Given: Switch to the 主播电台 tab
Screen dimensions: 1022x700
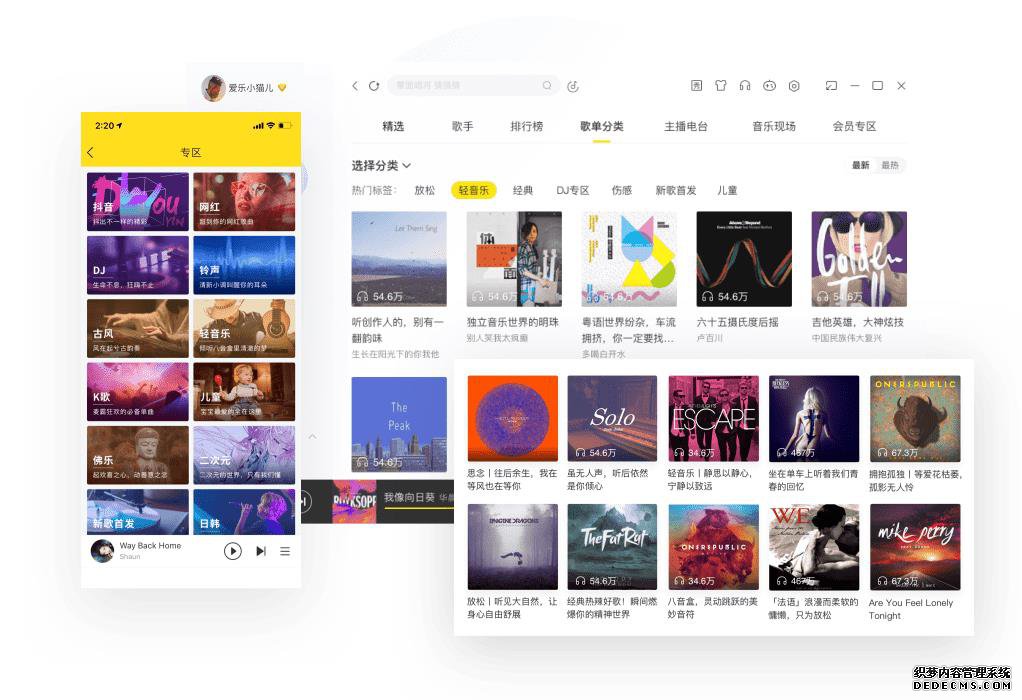Looking at the screenshot, I should pyautogui.click(x=685, y=126).
